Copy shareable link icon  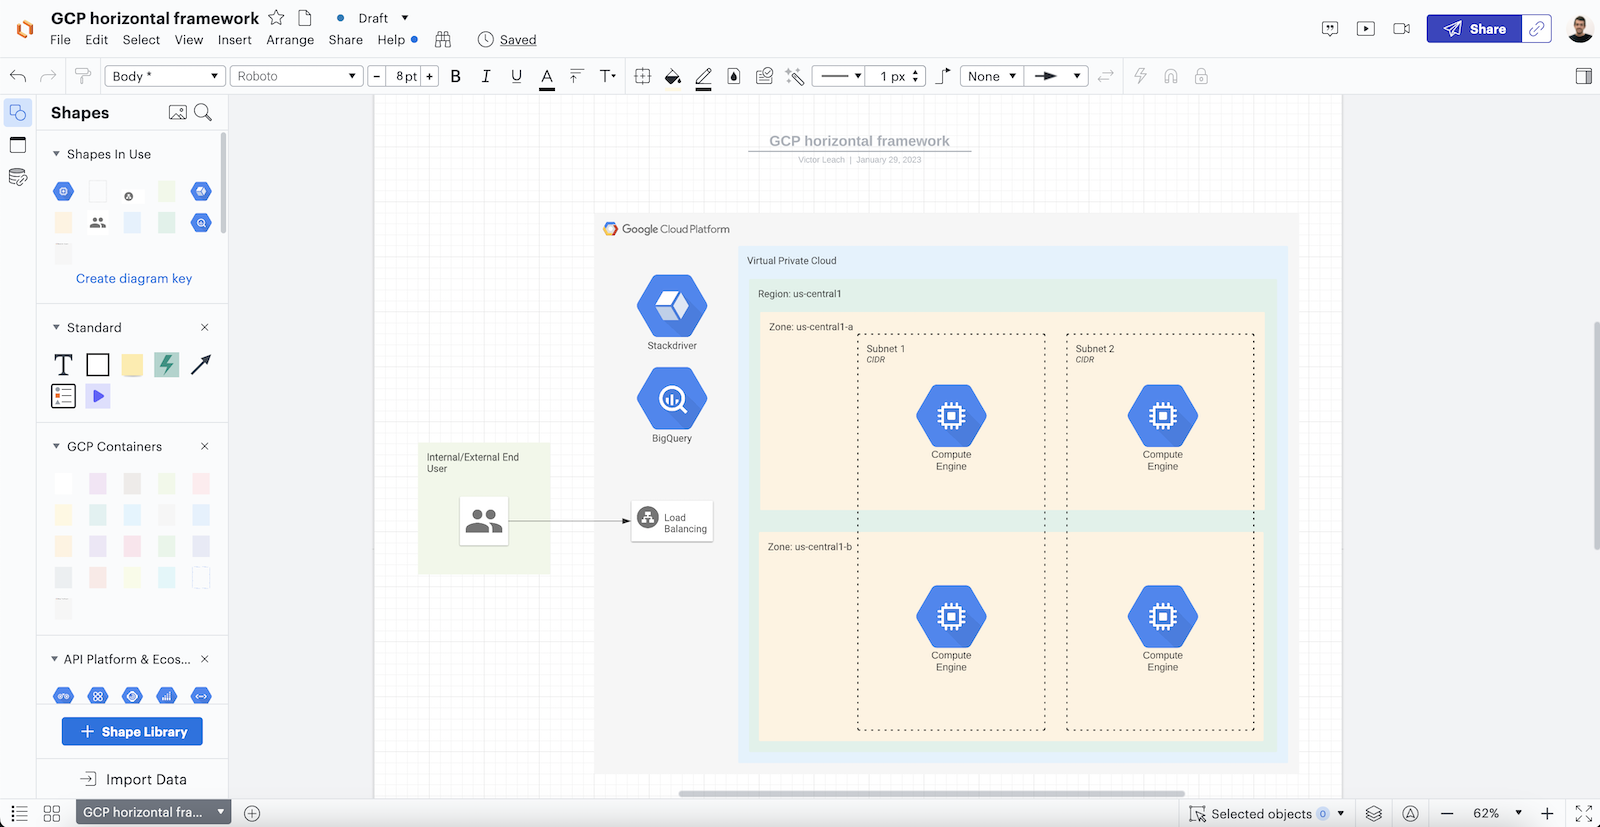(x=1537, y=29)
